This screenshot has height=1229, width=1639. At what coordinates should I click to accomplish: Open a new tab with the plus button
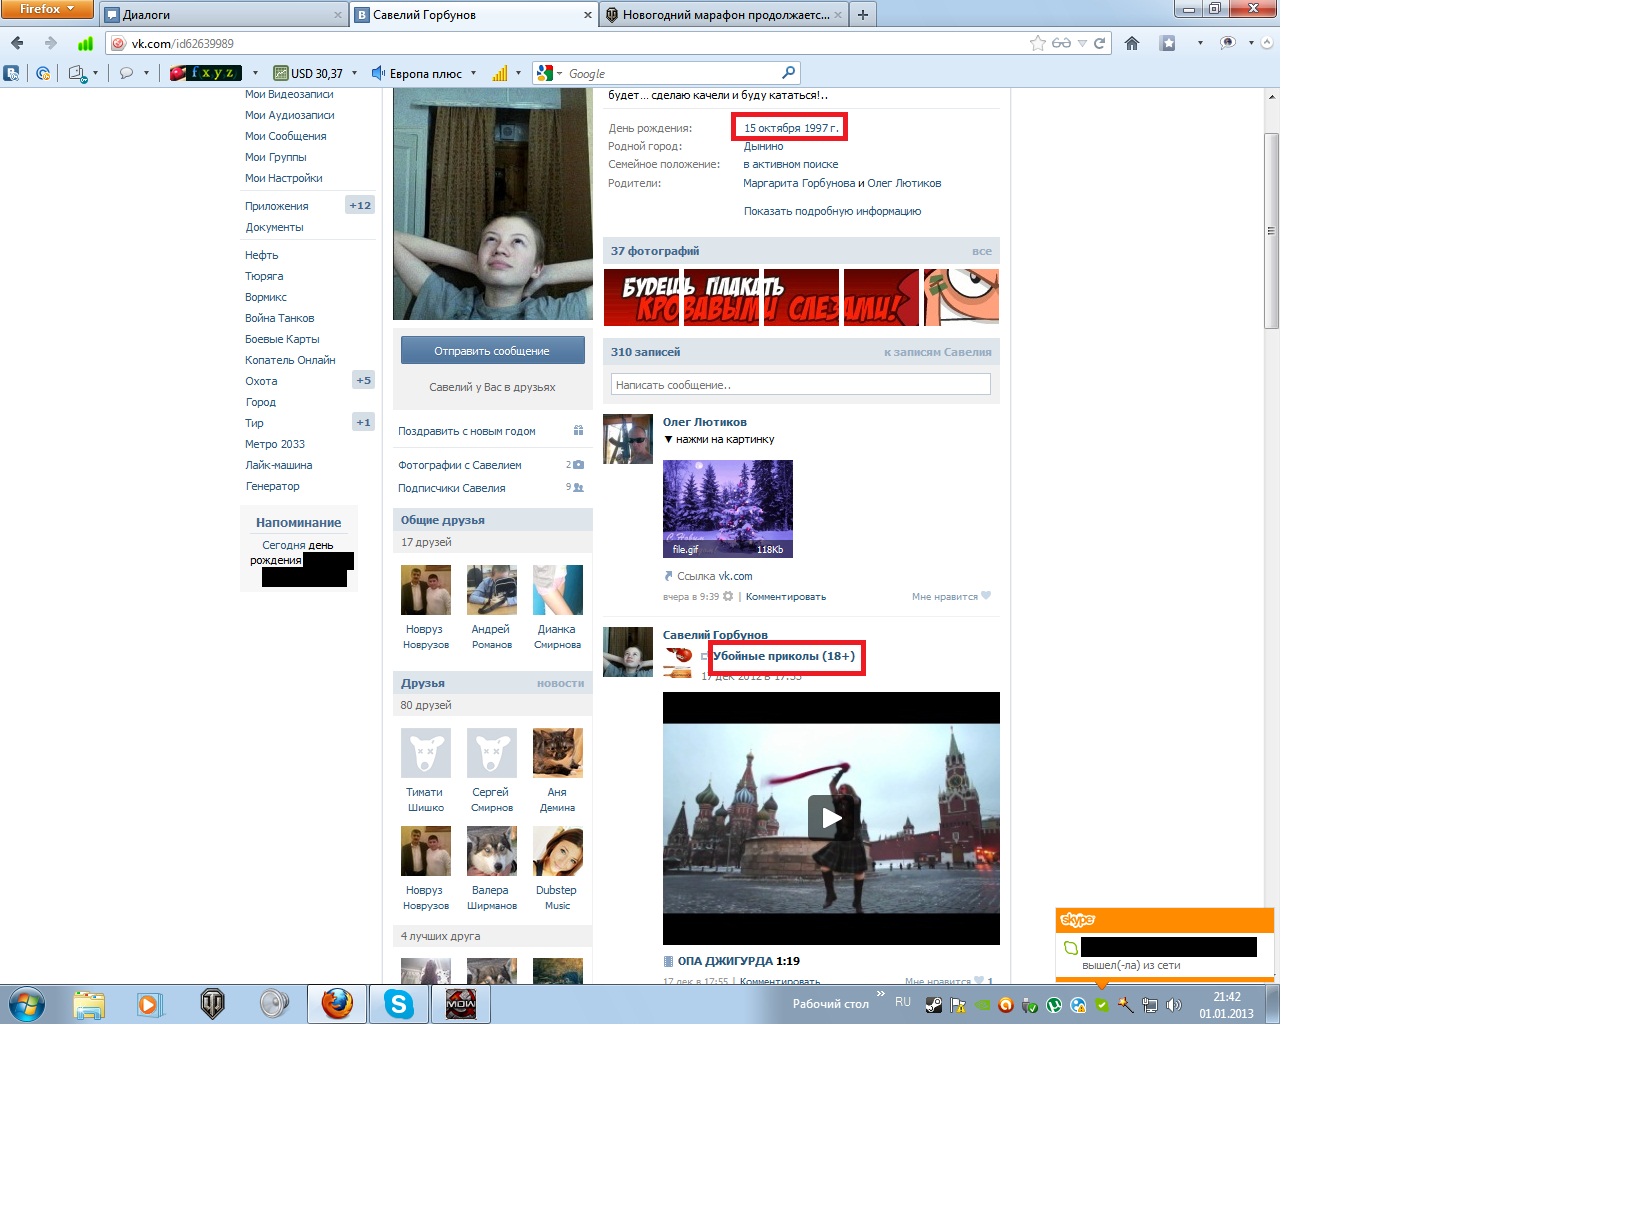coord(862,15)
